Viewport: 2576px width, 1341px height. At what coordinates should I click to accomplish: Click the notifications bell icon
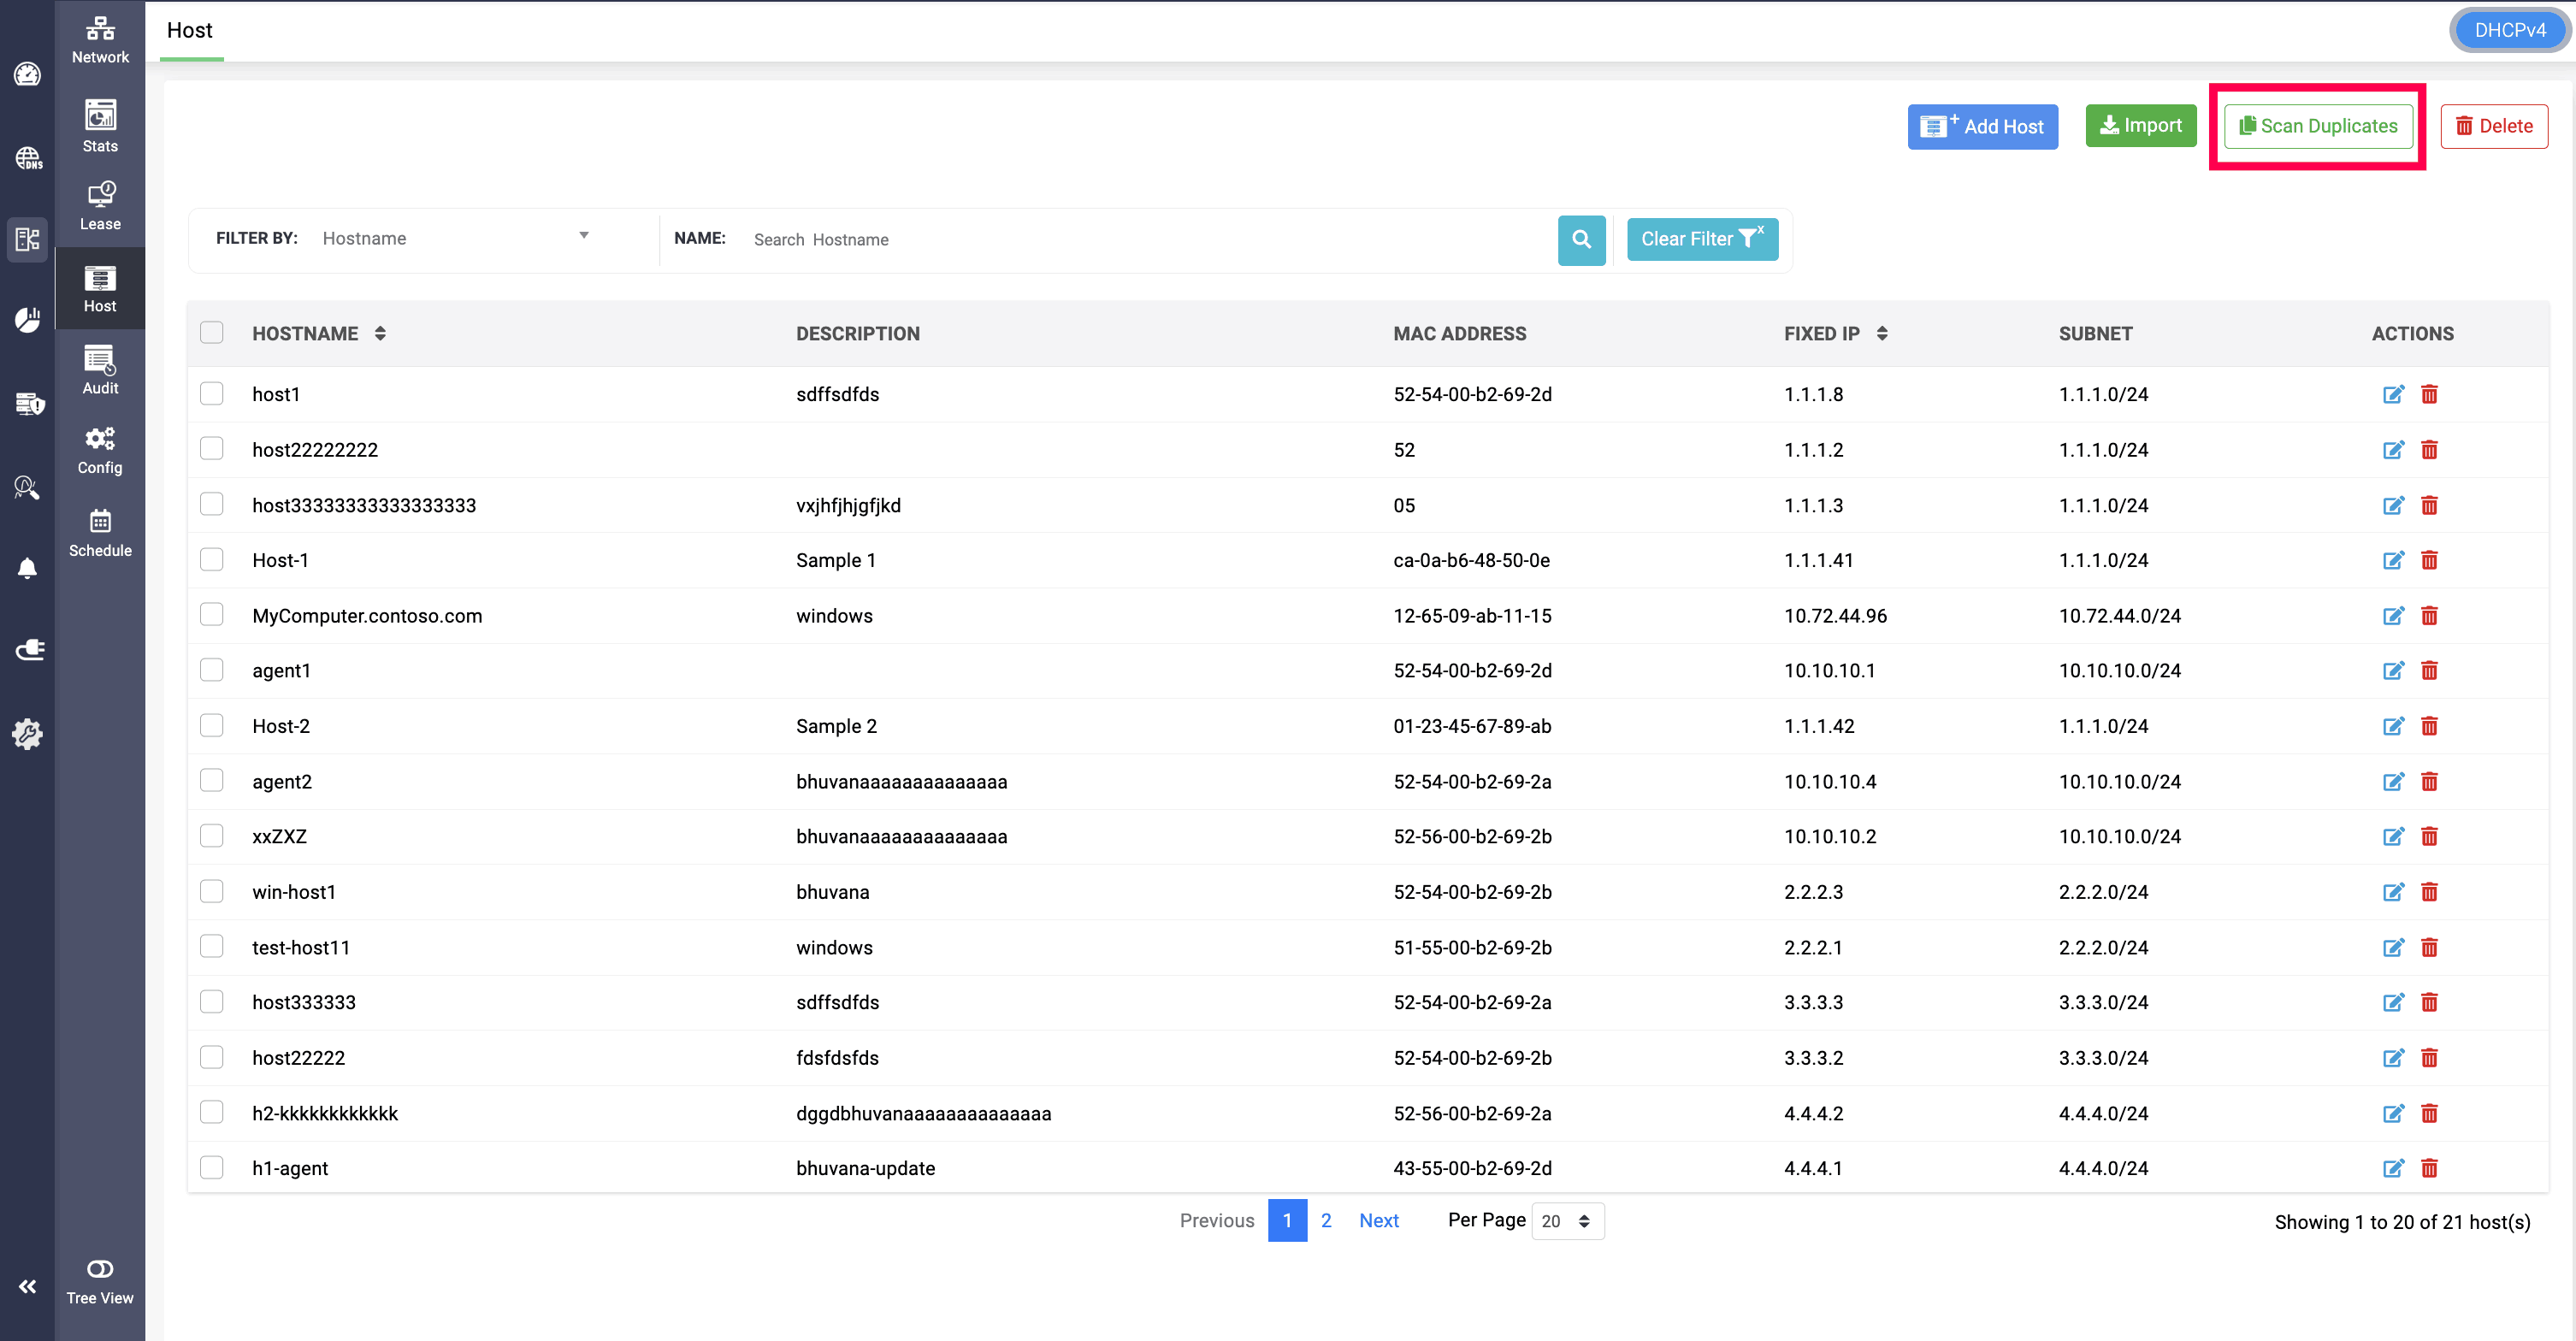click(27, 568)
